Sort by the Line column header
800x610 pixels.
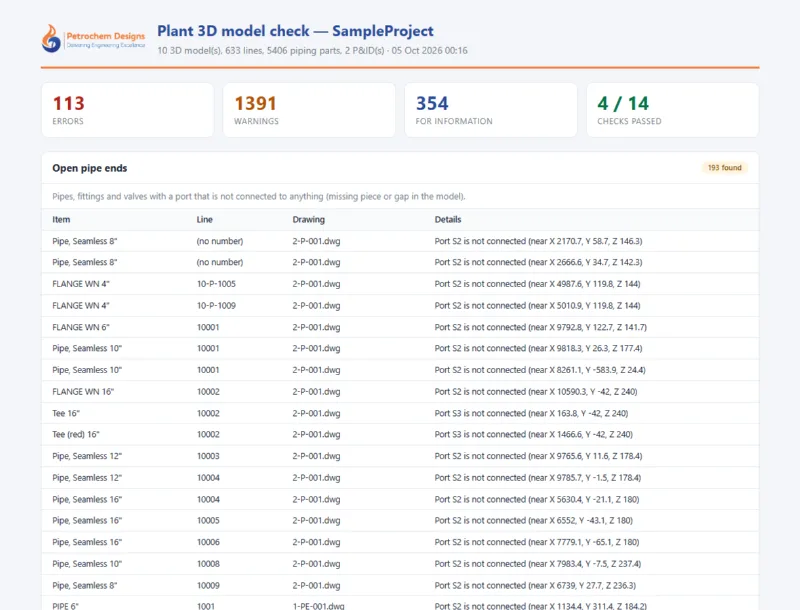coord(205,219)
